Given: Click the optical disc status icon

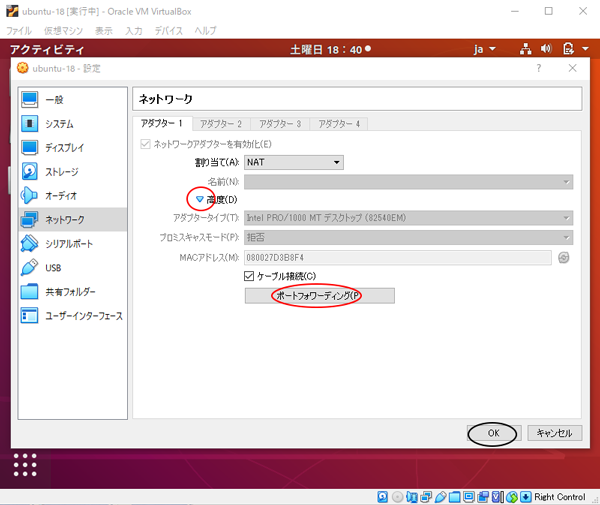Looking at the screenshot, I should 398,497.
